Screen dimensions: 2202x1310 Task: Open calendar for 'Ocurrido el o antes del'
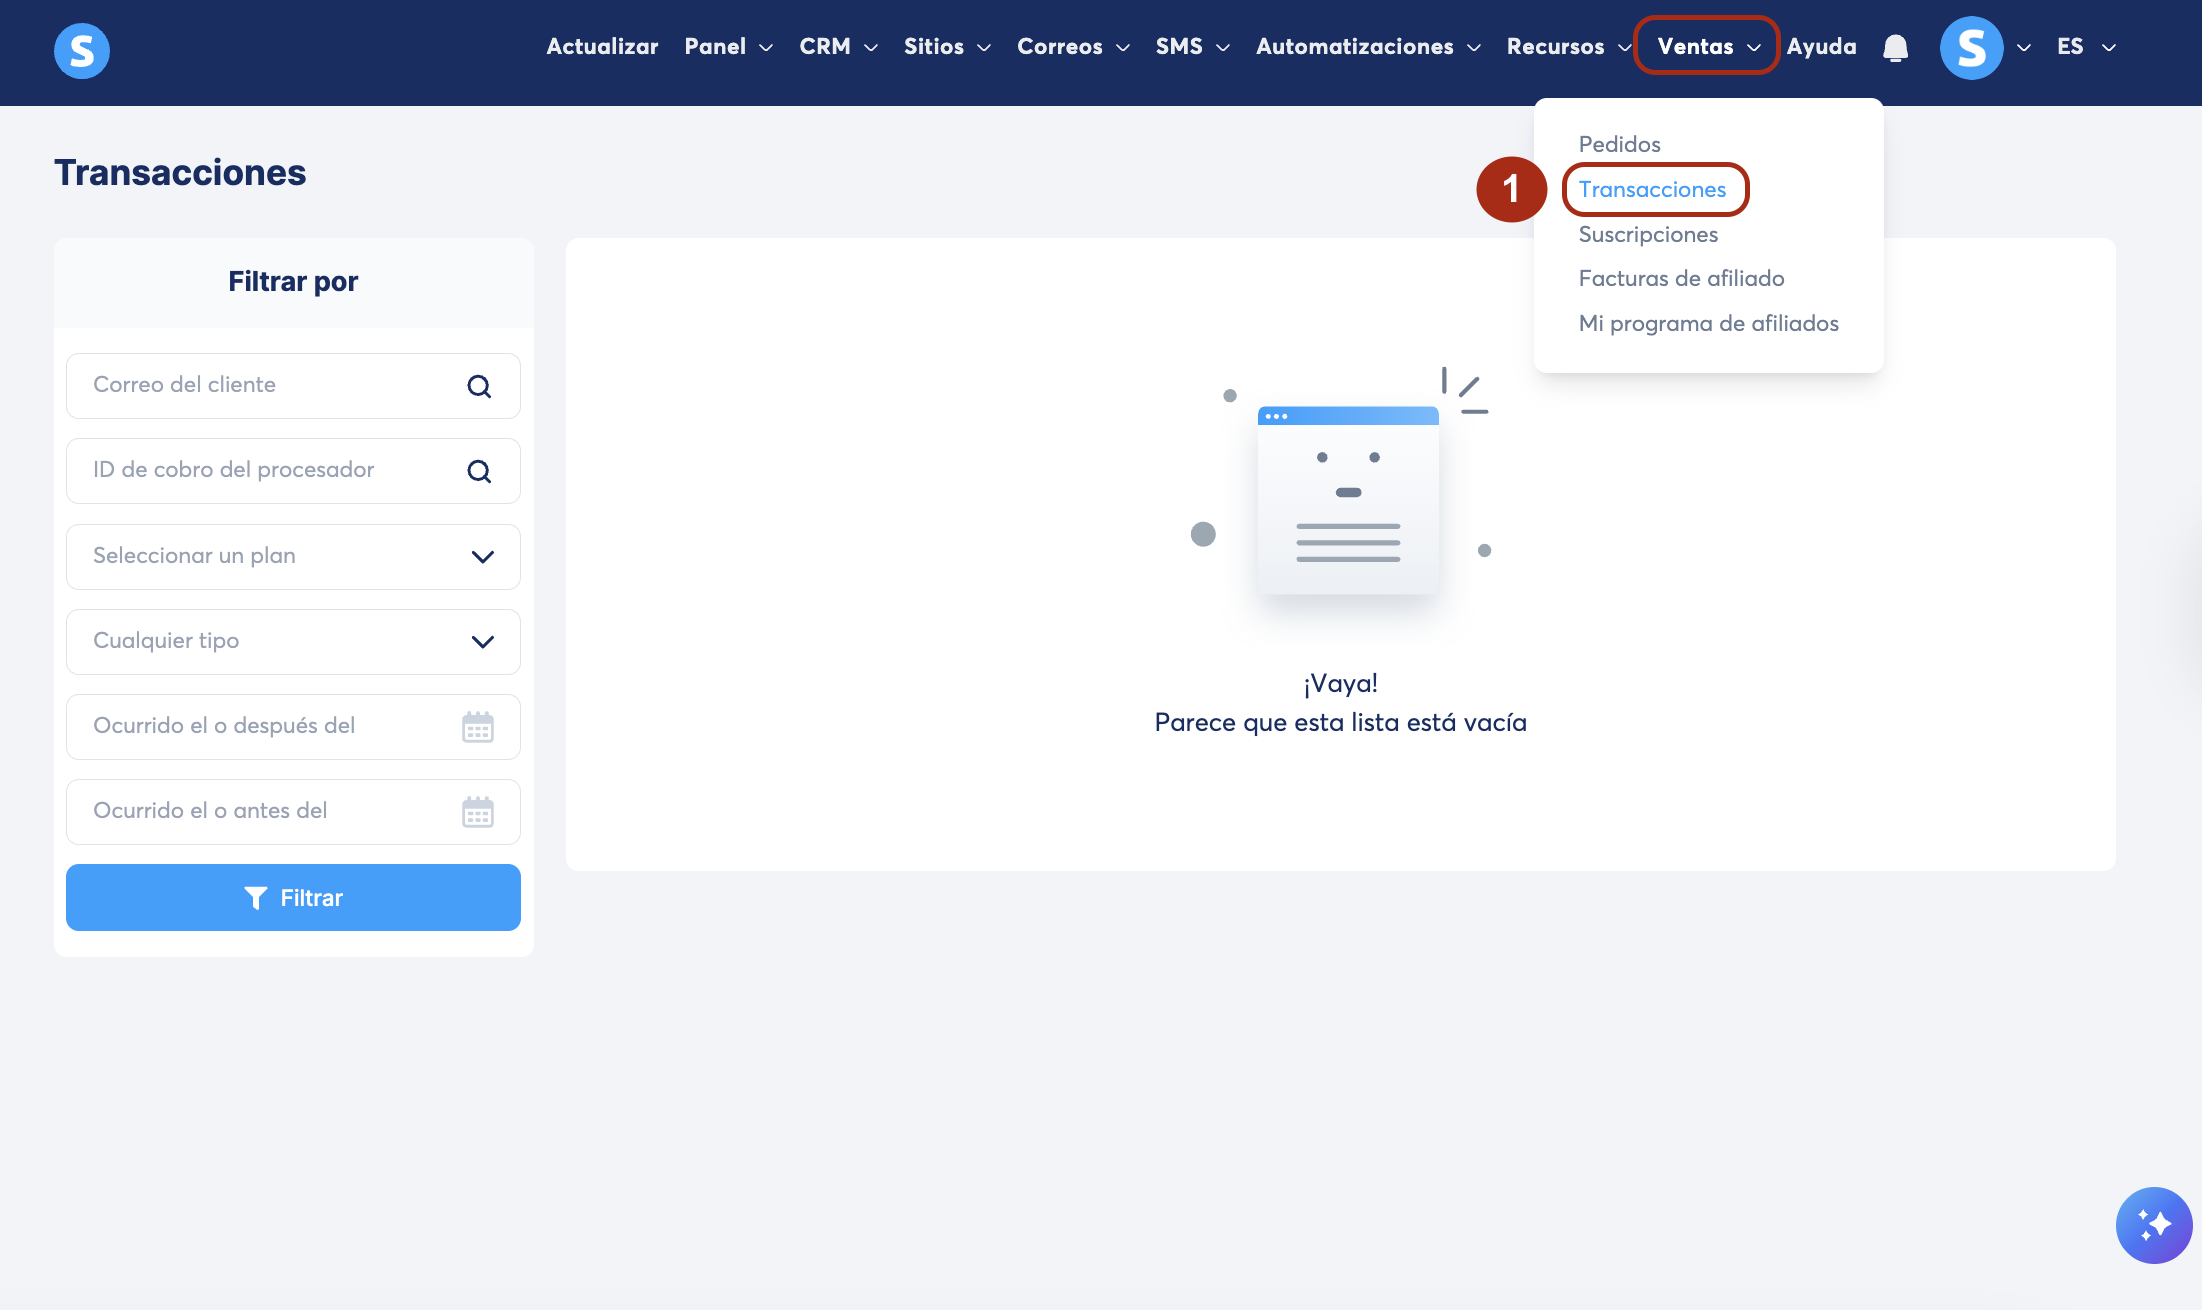[477, 812]
